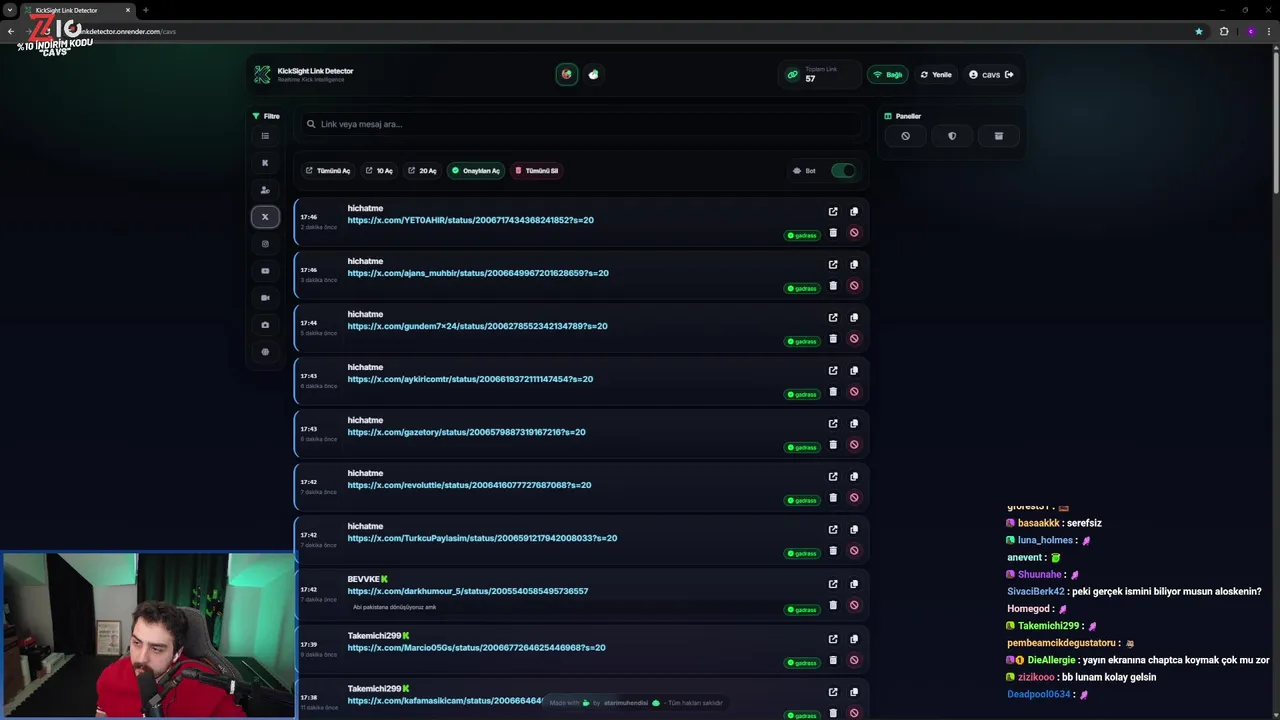Click the Yenile refresh button
Screen dimensions: 1280x720
[936, 75]
